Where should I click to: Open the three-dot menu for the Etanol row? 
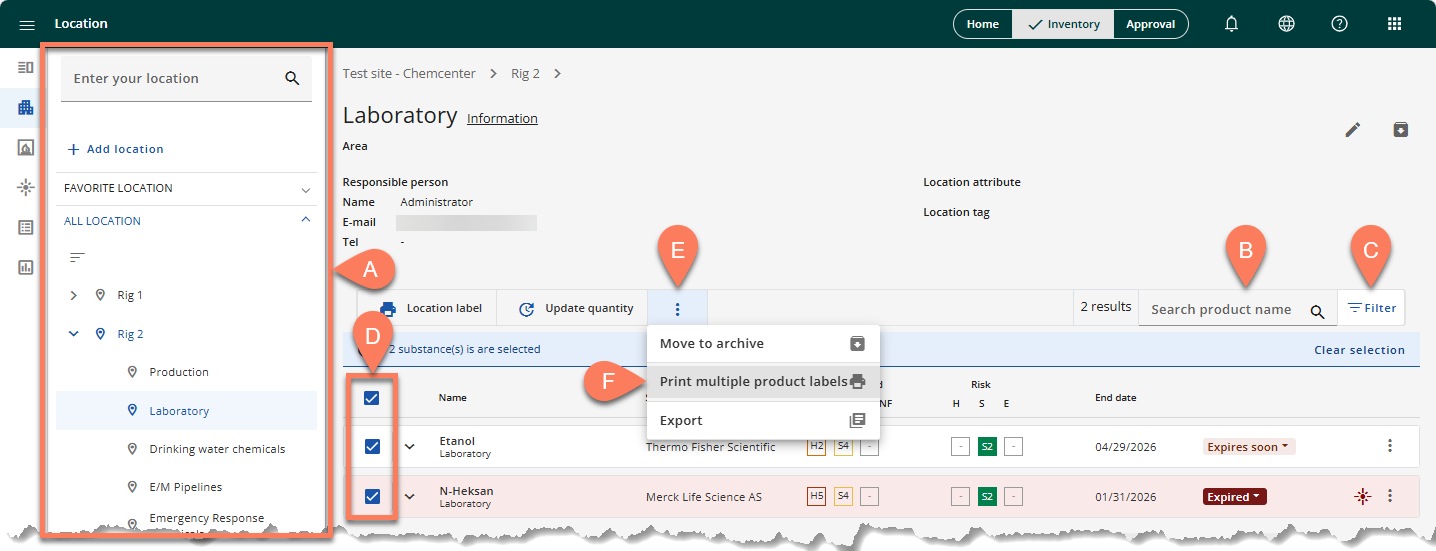[x=1389, y=446]
